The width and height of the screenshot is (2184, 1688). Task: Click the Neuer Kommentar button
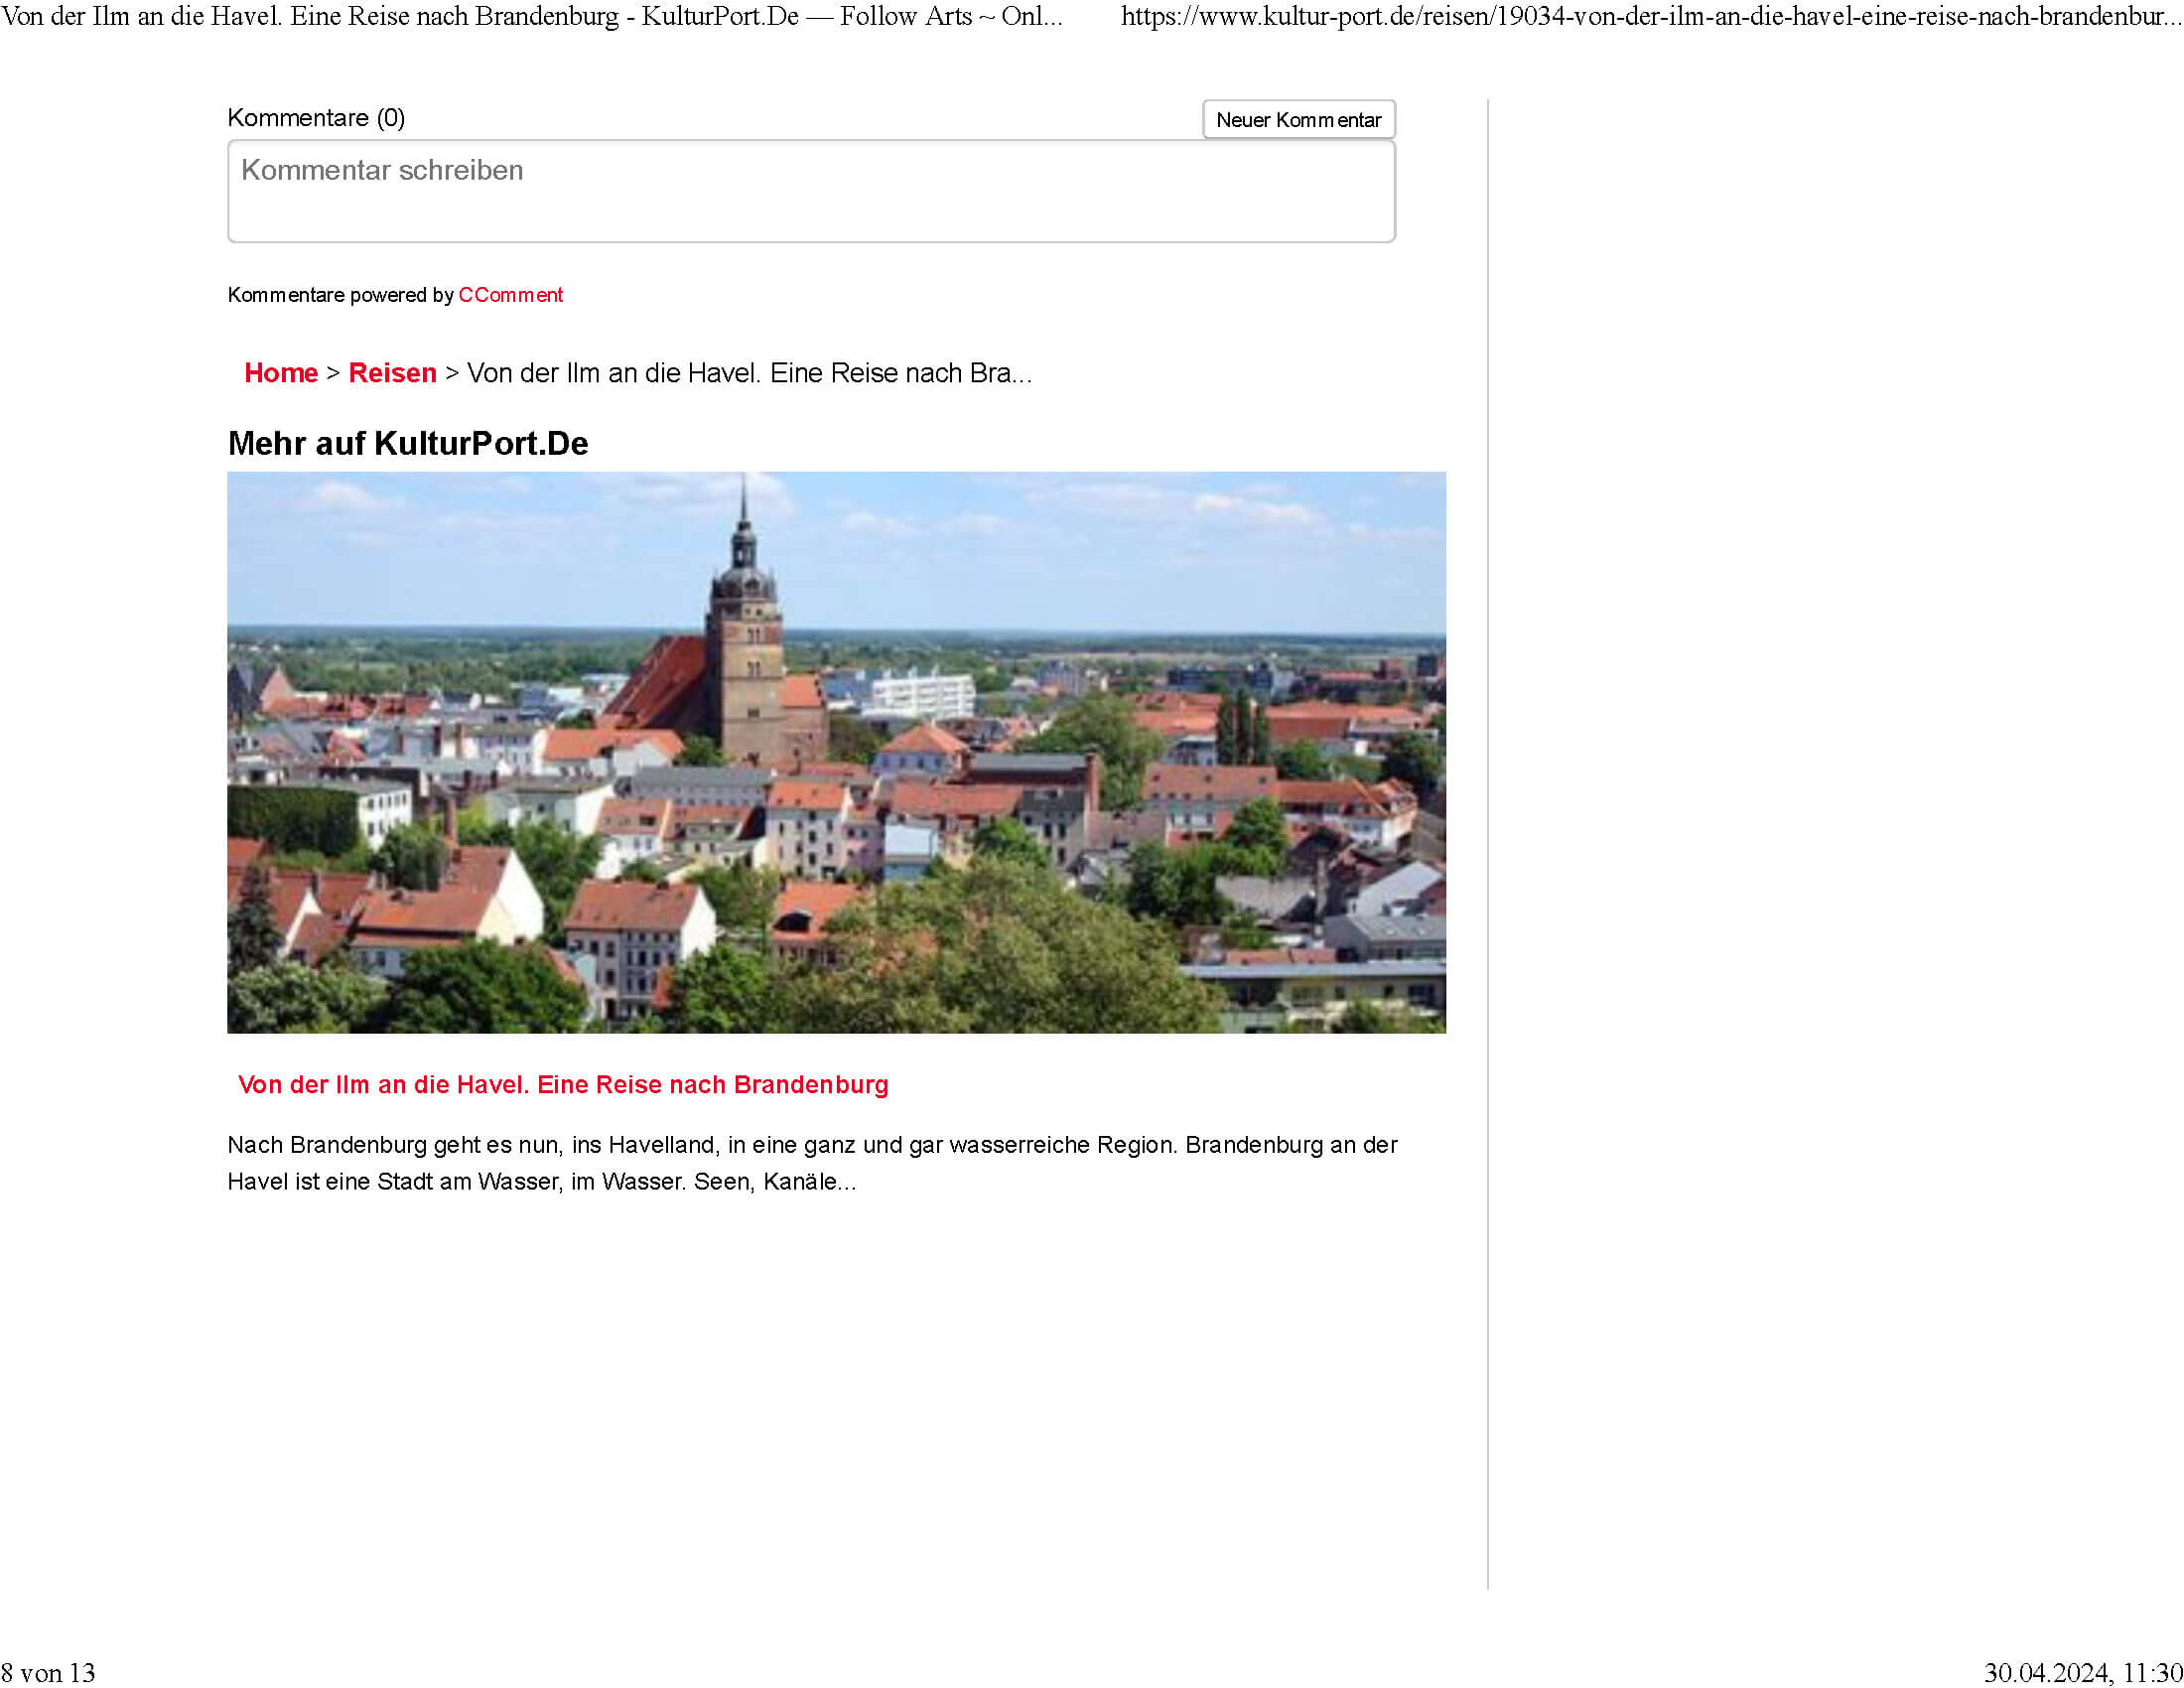click(x=1298, y=120)
